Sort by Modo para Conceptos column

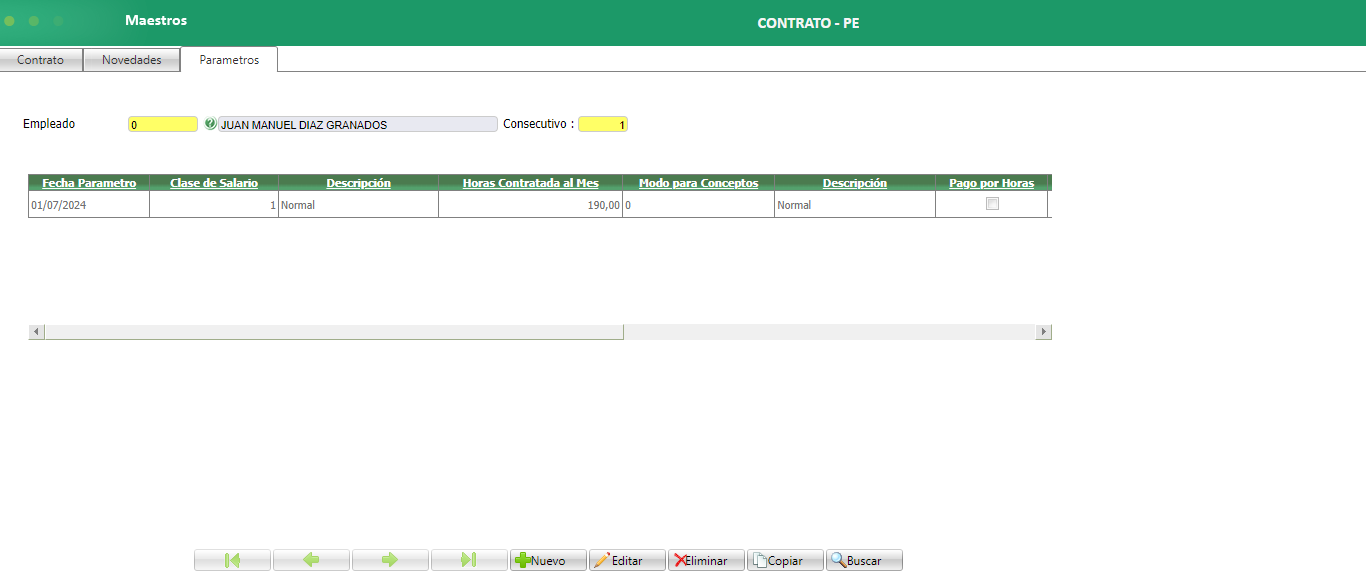pyautogui.click(x=699, y=183)
